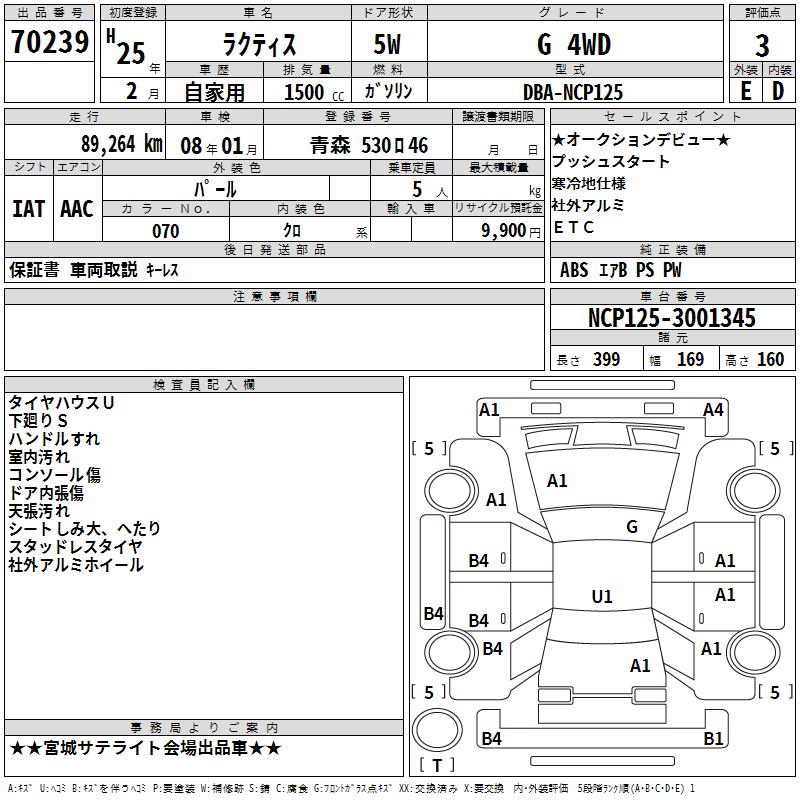Screen dimensions: 800x800
Task: Click the "A4" mark on front bumper
Action: [x=713, y=410]
